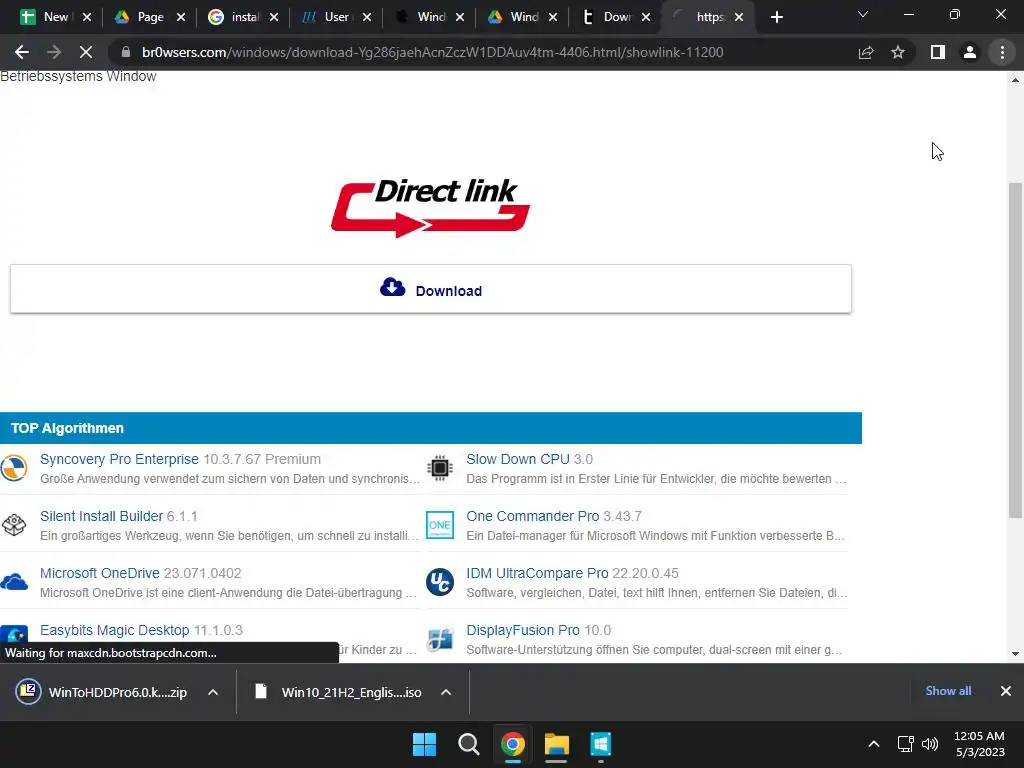Image resolution: width=1024 pixels, height=768 pixels.
Task: Click the forward navigation arrow
Action: [x=54, y=52]
